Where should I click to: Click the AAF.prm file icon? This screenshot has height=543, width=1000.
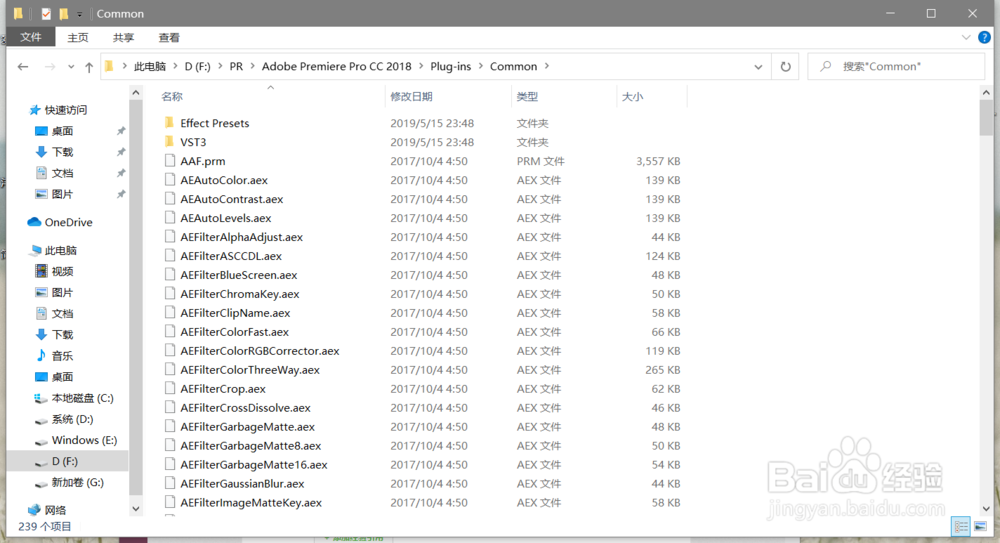(x=170, y=161)
